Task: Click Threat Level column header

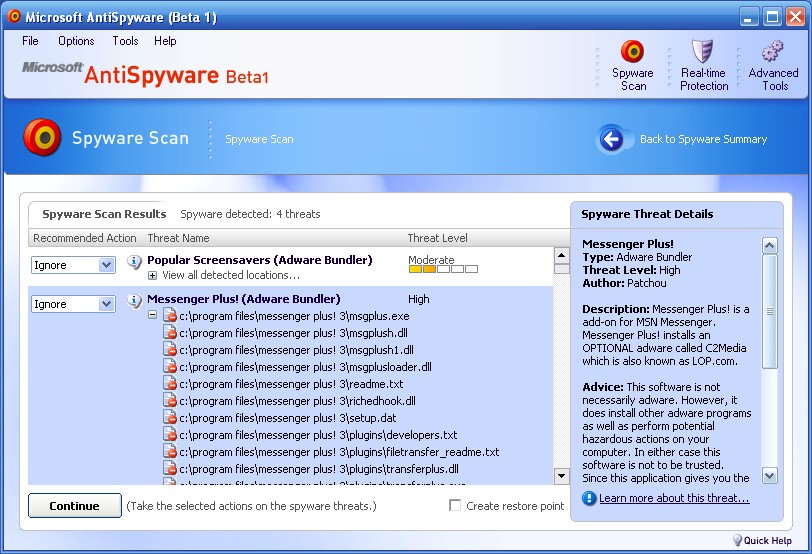Action: coord(438,238)
